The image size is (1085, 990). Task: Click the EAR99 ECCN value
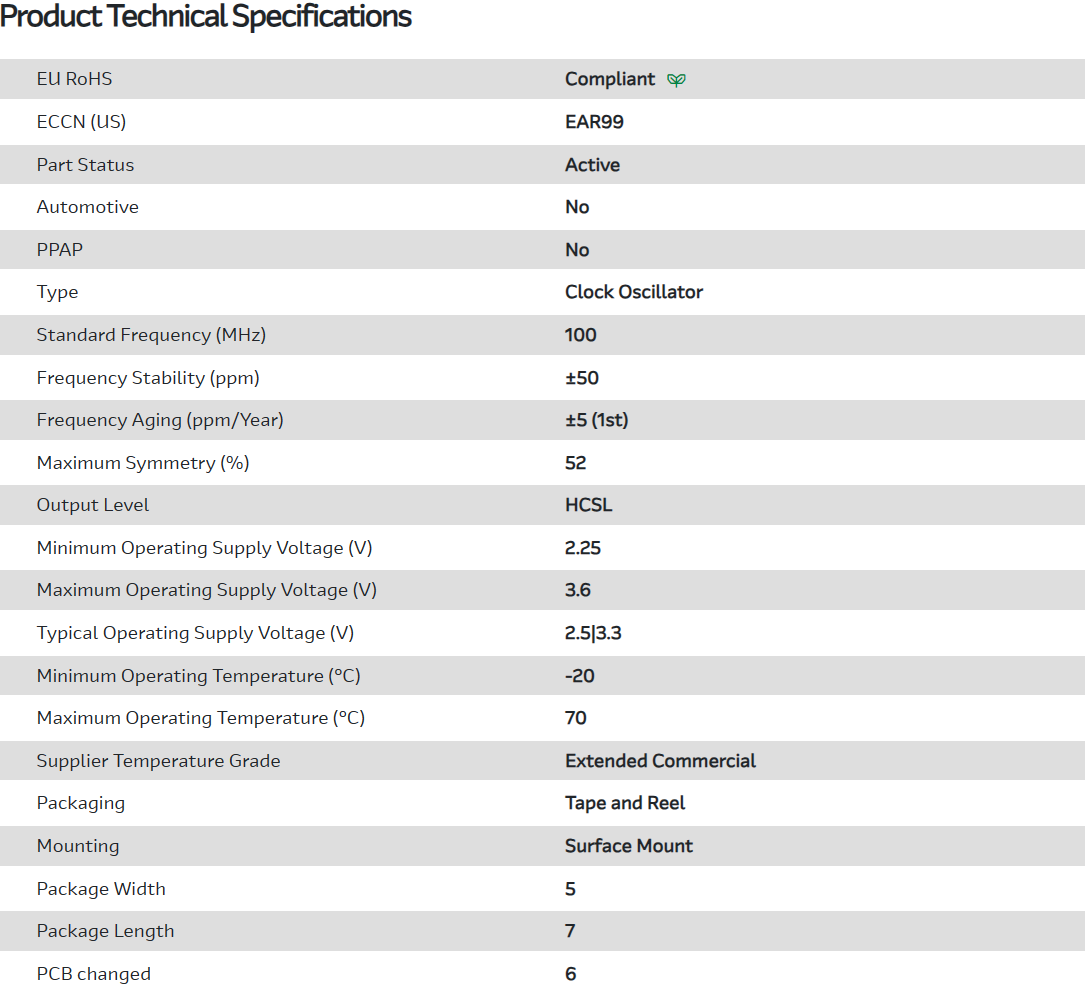coord(594,122)
